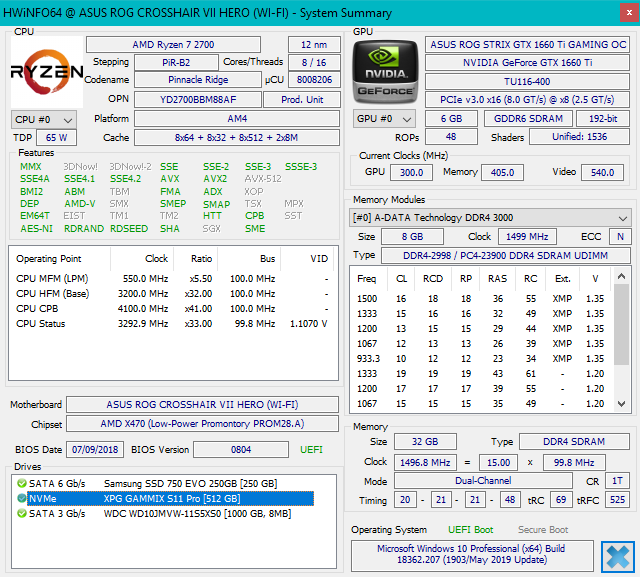
Task: Click the NVMe drive status icon
Action: [22, 499]
